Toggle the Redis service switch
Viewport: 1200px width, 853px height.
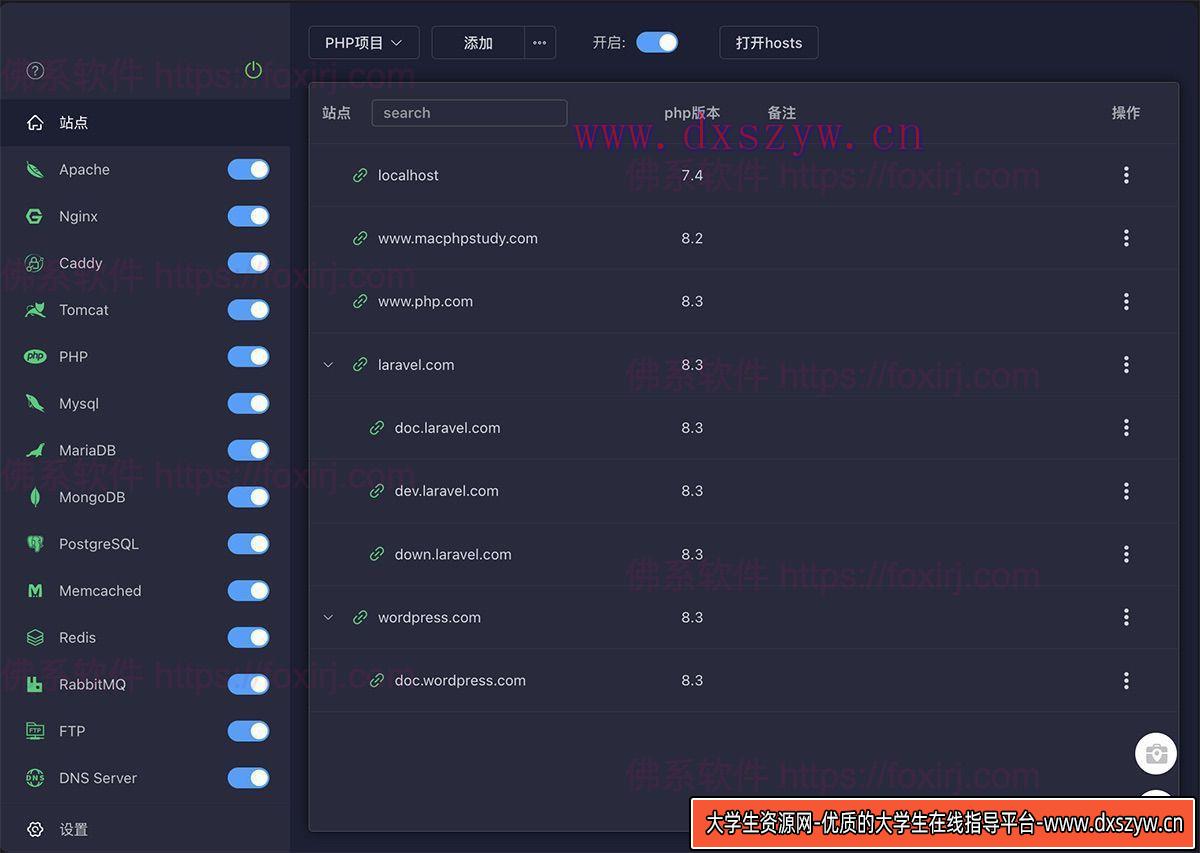(x=249, y=637)
